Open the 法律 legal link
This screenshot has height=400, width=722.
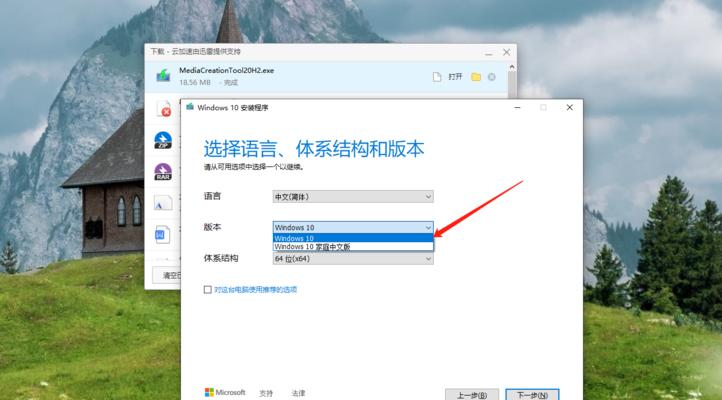(298, 393)
